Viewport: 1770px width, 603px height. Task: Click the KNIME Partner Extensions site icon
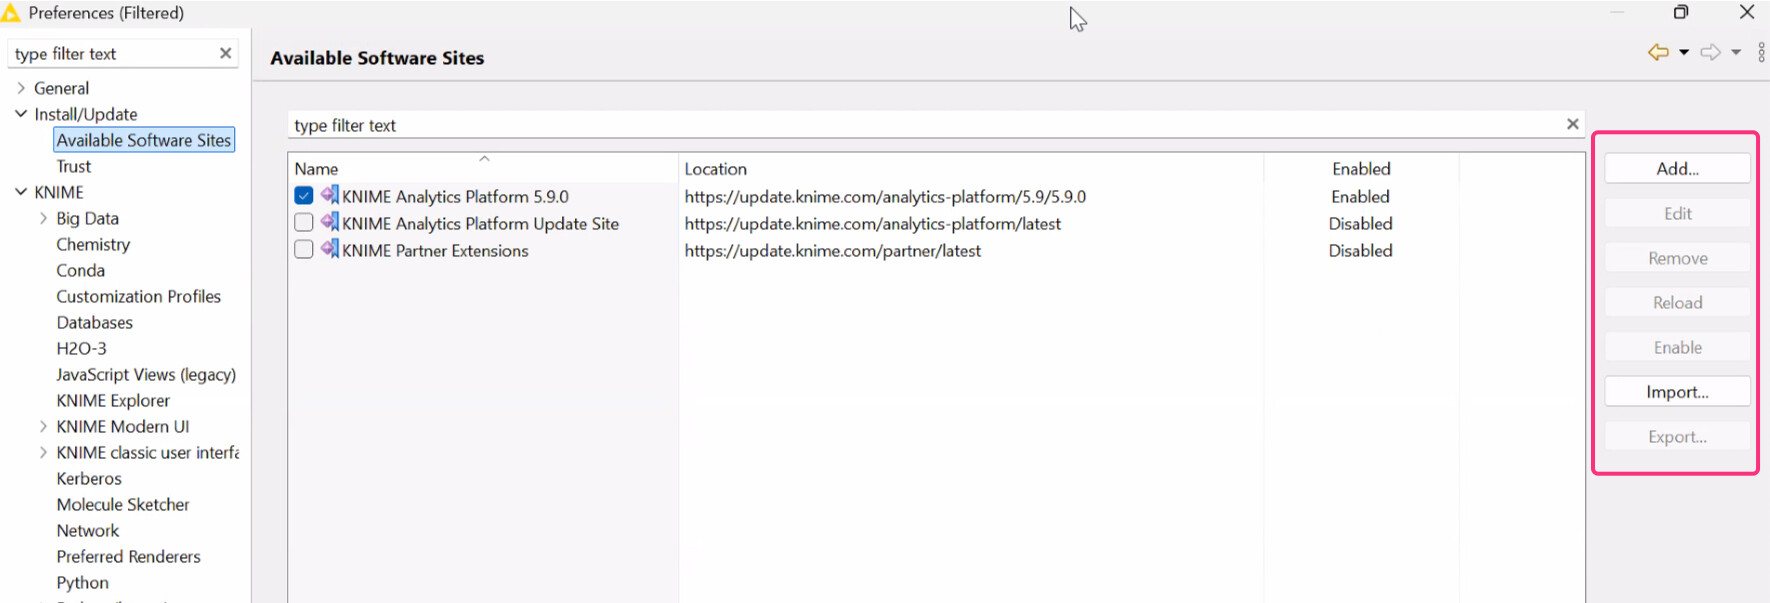330,250
